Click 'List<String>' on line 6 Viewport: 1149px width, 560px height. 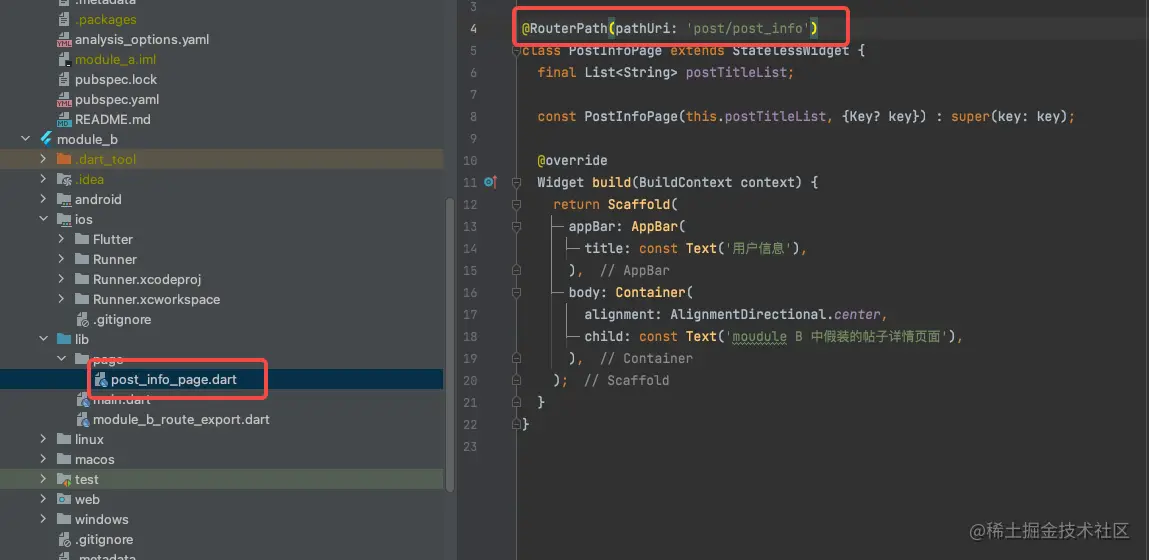pos(630,73)
